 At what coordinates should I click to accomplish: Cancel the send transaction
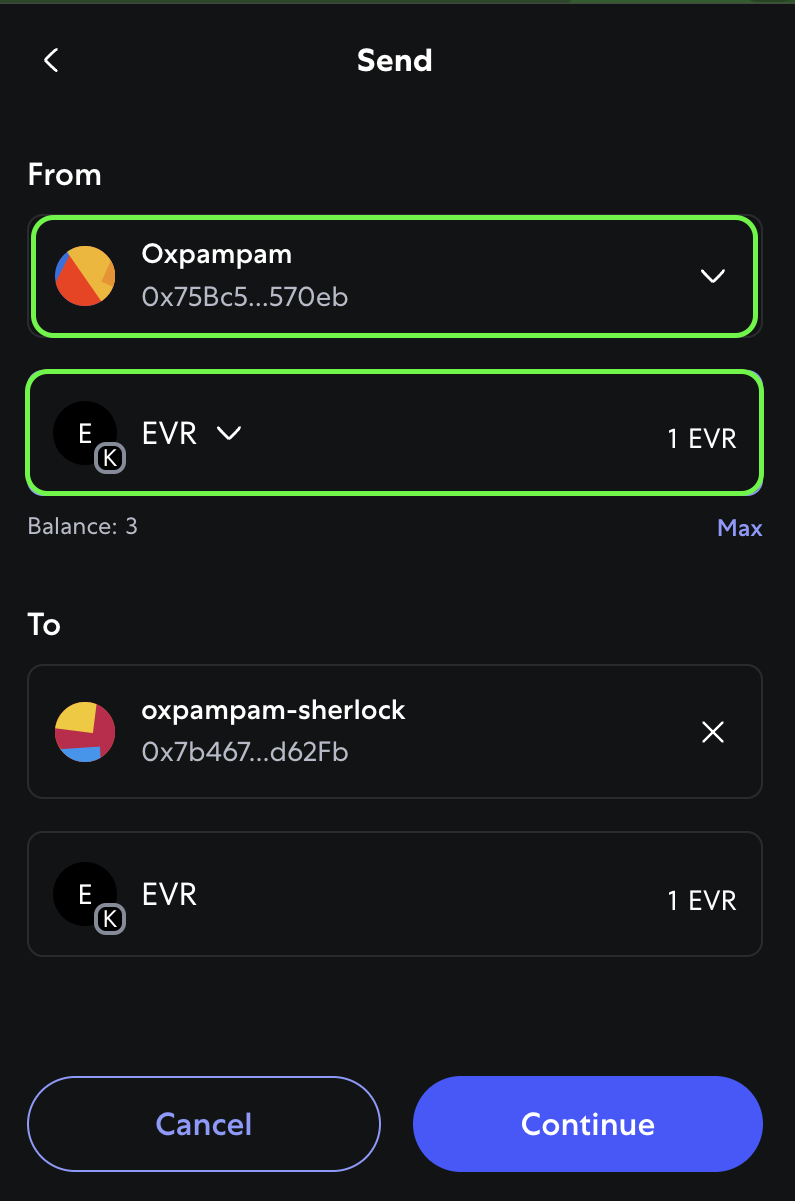click(x=204, y=1124)
